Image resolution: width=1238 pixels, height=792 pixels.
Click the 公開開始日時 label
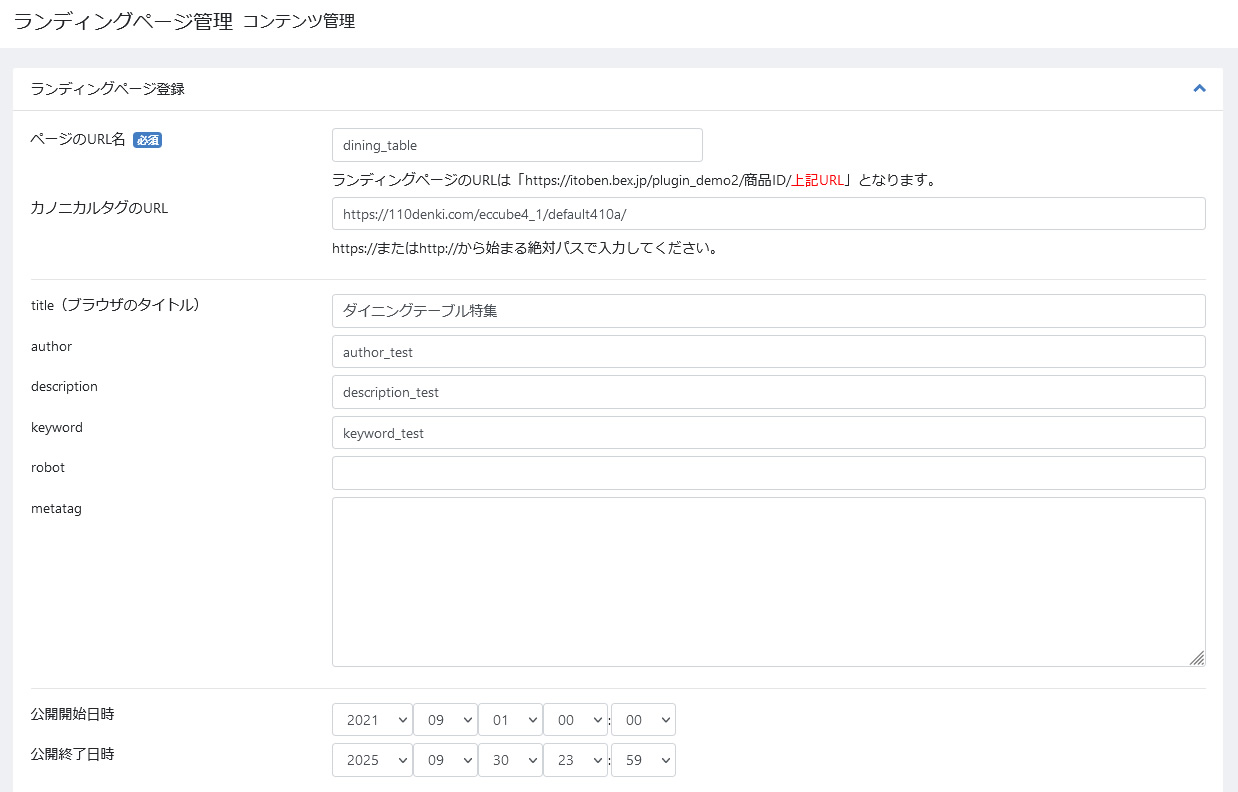tap(72, 714)
